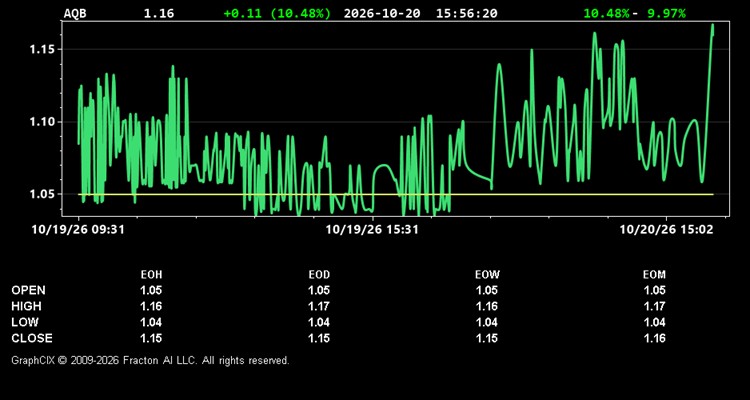Click the 10/20/26 15:02 time axis label
The height and width of the screenshot is (400, 750).
point(666,230)
